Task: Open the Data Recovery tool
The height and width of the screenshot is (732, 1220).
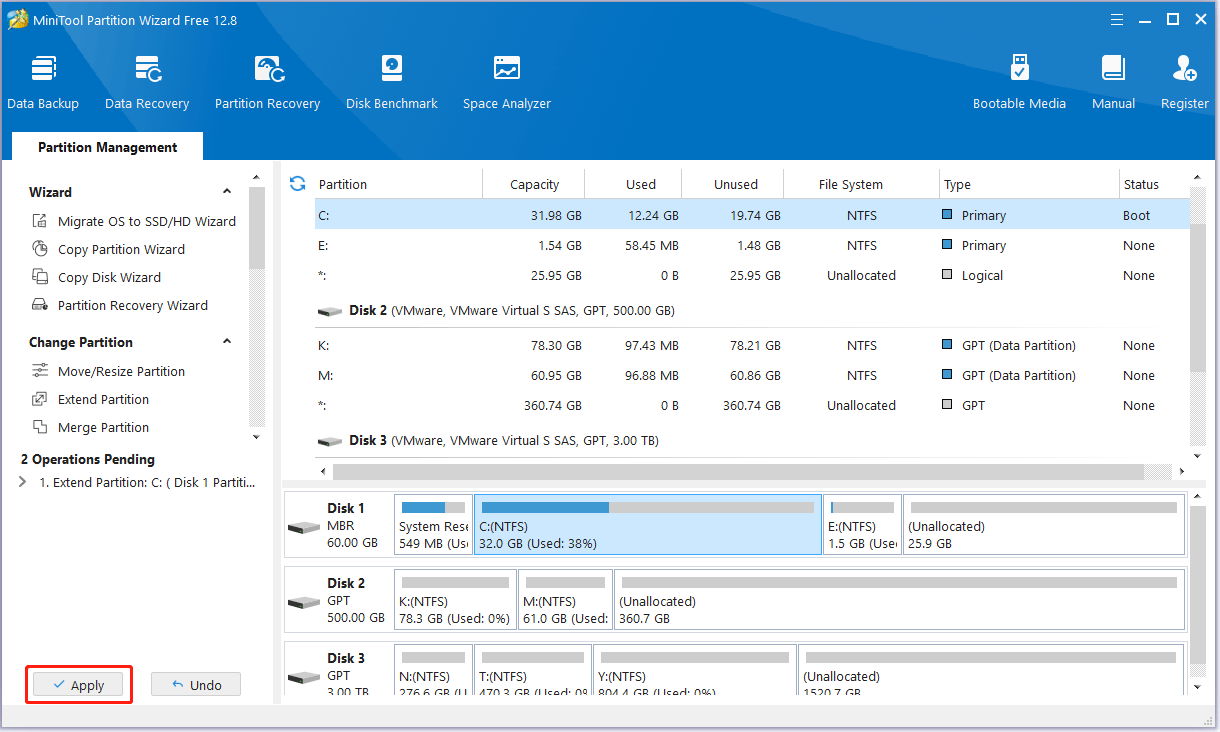Action: click(x=147, y=83)
